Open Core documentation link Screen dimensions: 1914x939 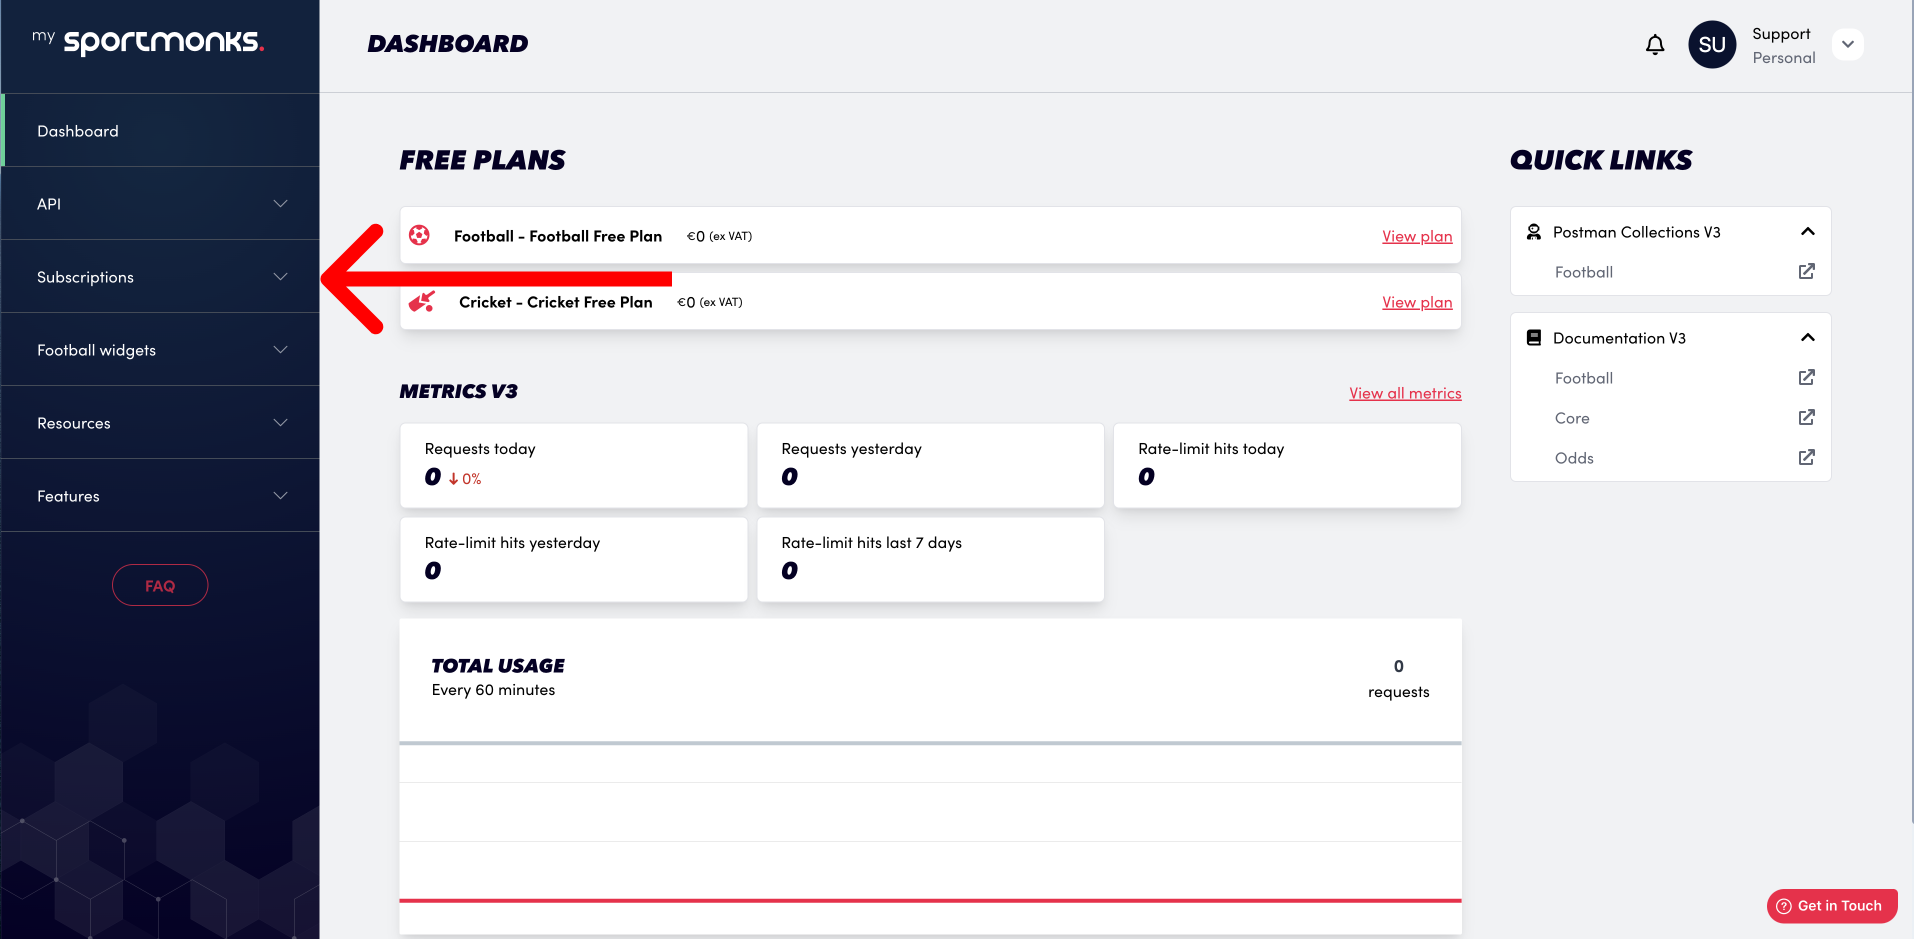(1572, 418)
